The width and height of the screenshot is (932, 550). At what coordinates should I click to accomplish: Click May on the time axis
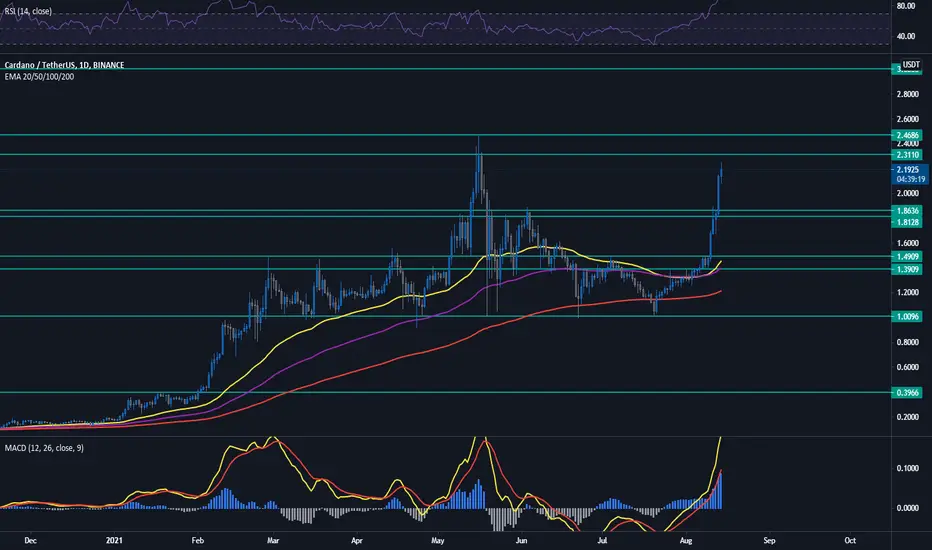[x=437, y=540]
